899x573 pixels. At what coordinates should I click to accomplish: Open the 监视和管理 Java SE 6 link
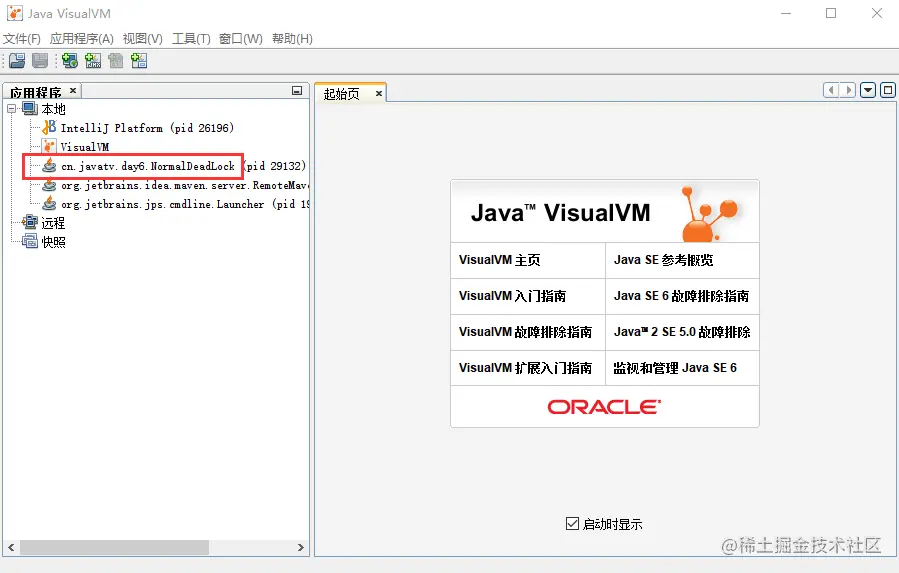click(675, 368)
